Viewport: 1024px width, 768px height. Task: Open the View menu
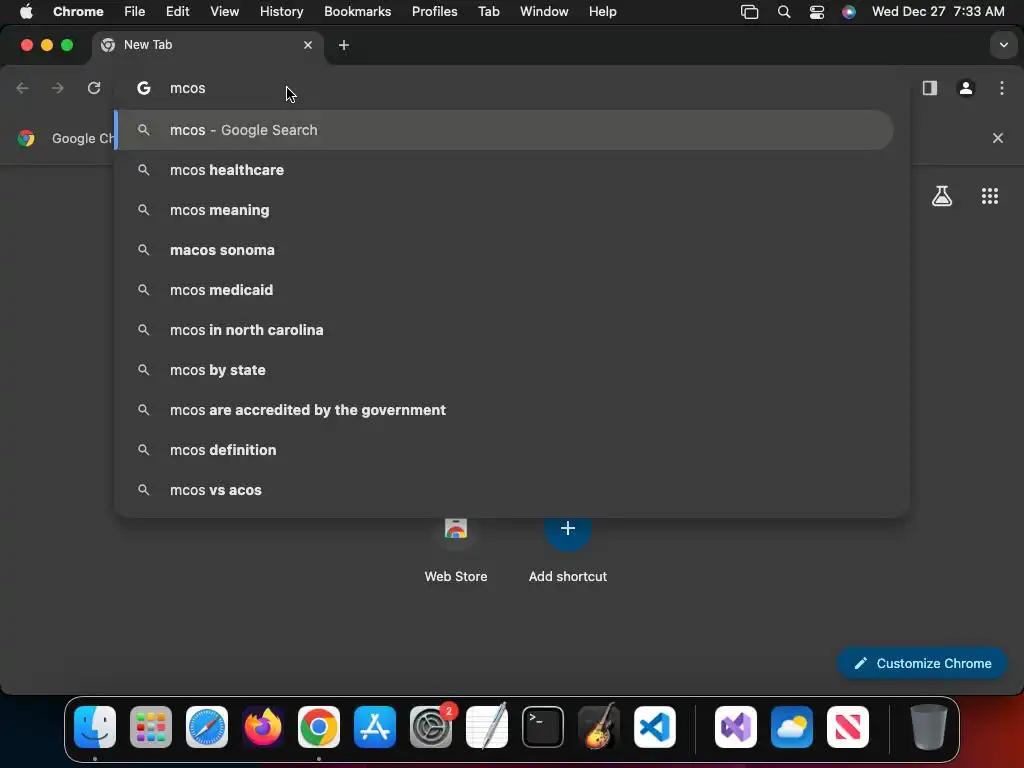pos(224,12)
